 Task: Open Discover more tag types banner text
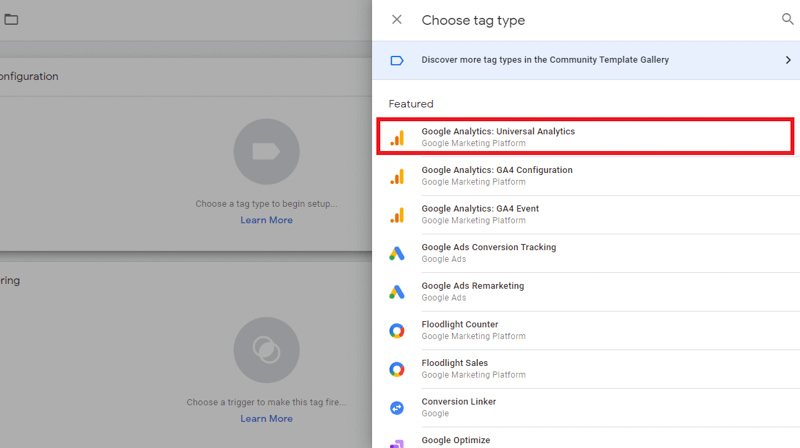pos(545,60)
